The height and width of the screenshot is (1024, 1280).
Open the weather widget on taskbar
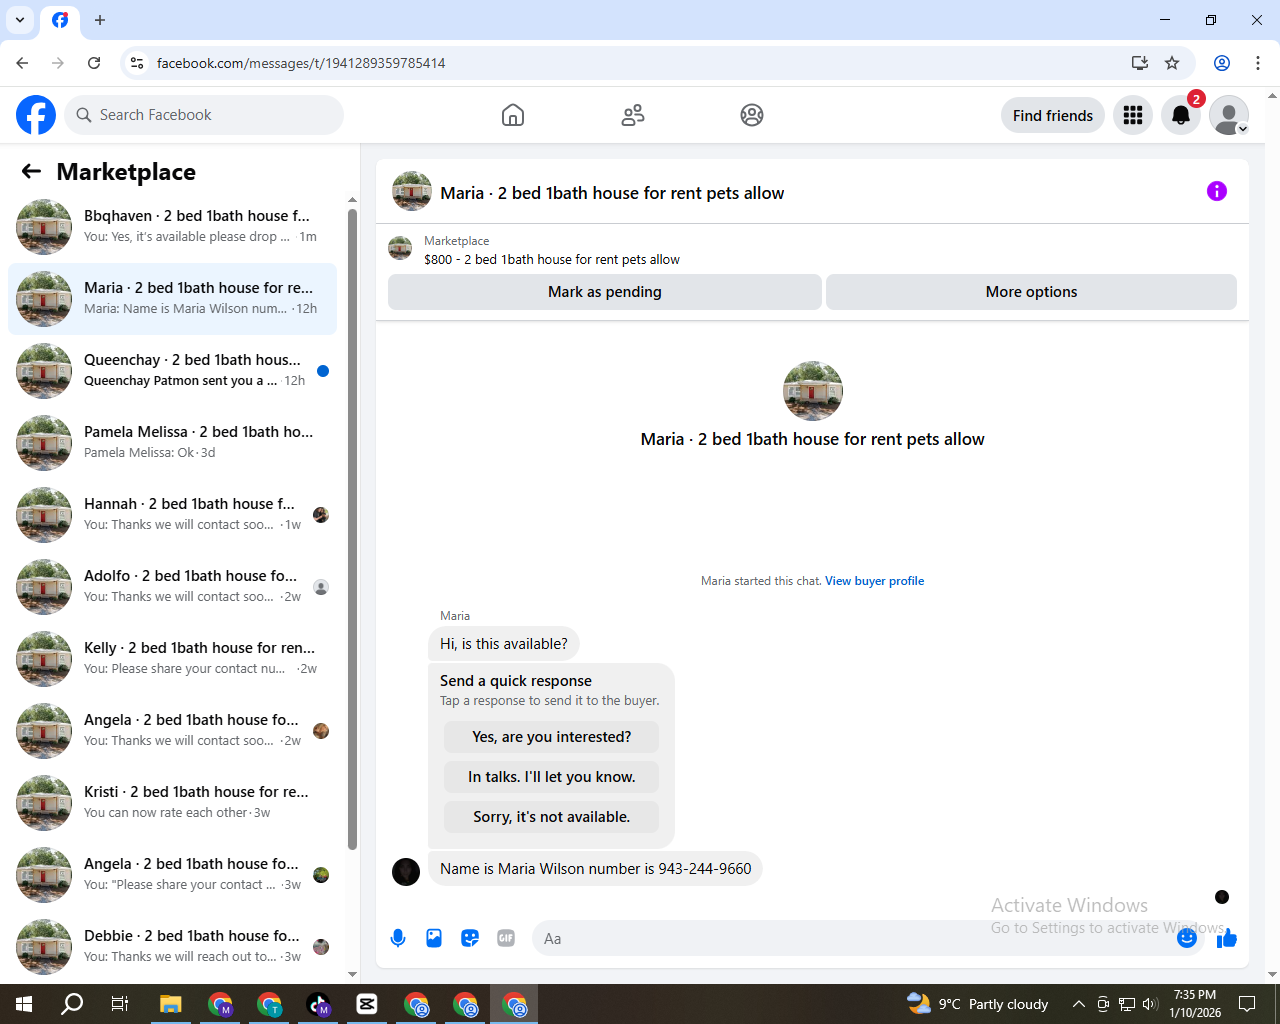[977, 1004]
